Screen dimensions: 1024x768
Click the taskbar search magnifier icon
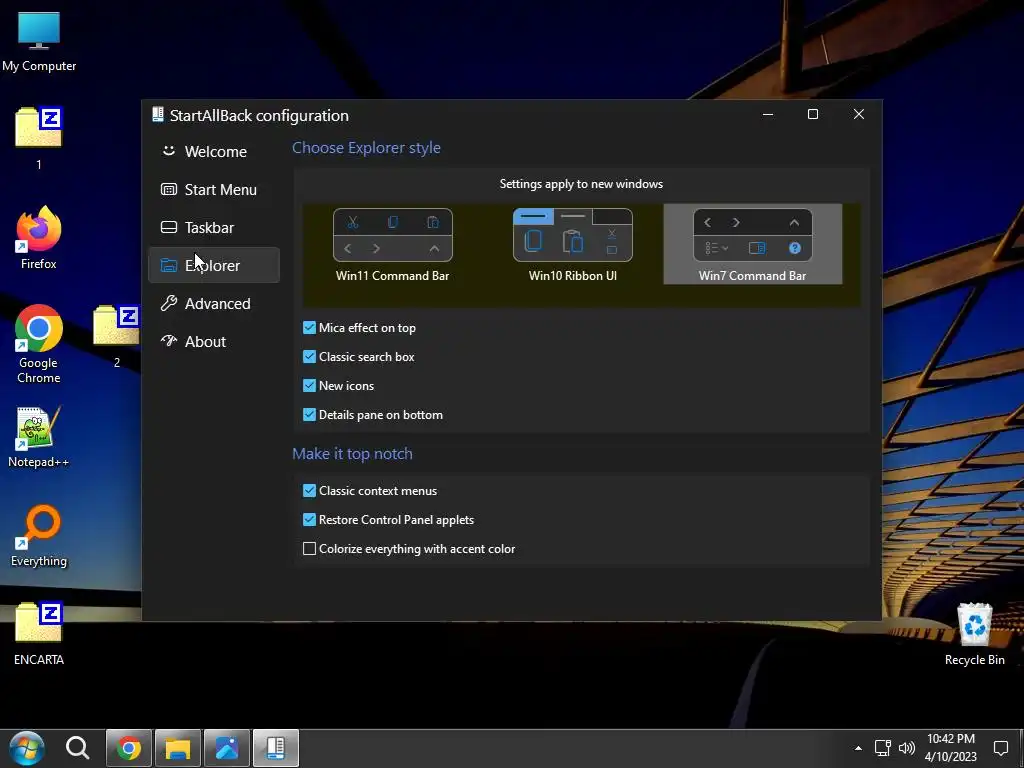coord(77,748)
